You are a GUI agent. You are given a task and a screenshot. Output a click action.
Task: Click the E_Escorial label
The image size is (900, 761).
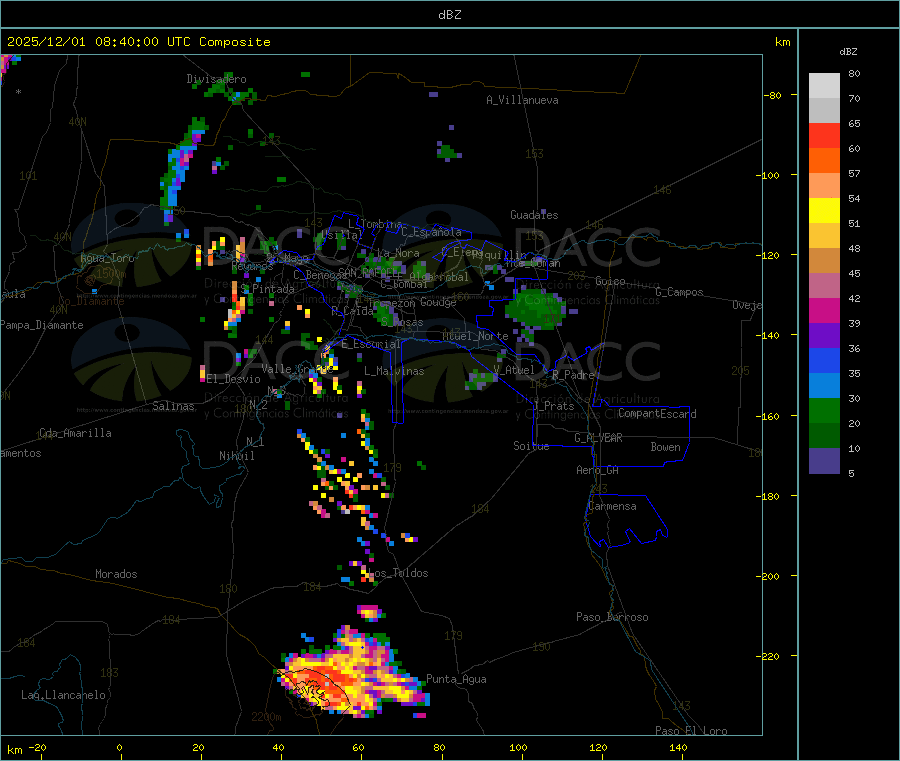coord(371,344)
